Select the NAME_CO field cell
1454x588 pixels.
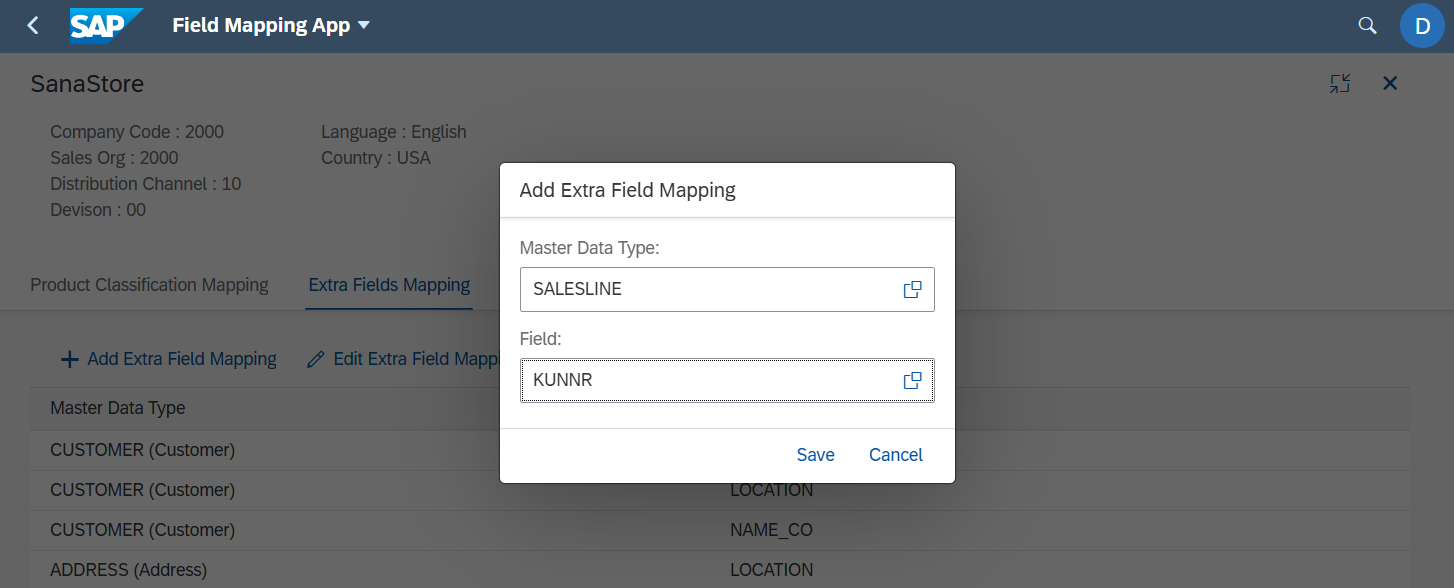tap(771, 530)
